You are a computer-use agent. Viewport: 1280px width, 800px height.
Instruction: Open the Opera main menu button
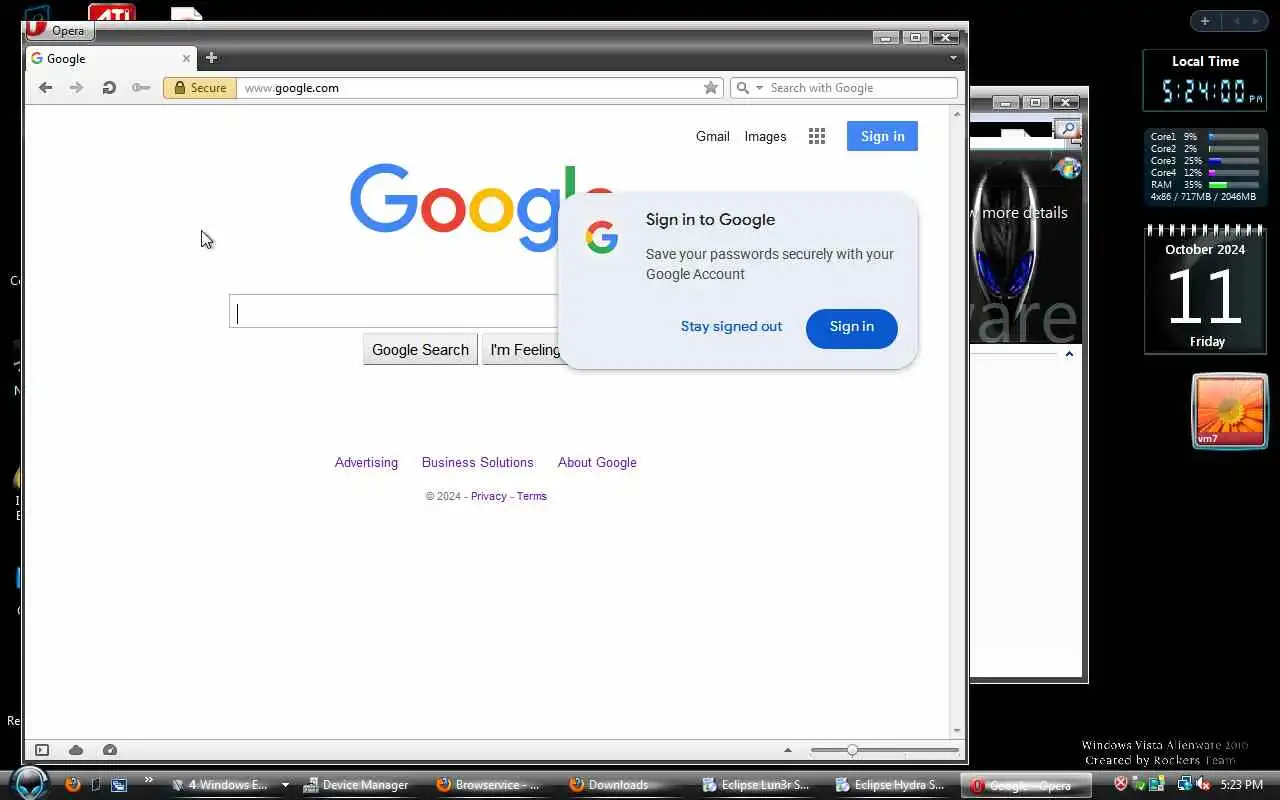tap(60, 30)
